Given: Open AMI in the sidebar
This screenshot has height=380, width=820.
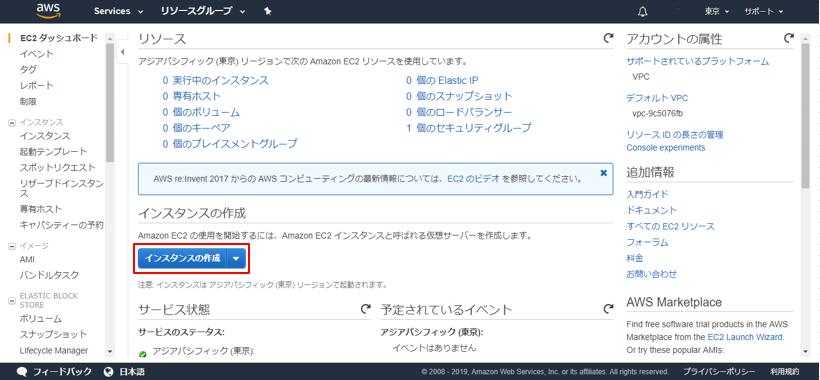Looking at the screenshot, I should [27, 259].
